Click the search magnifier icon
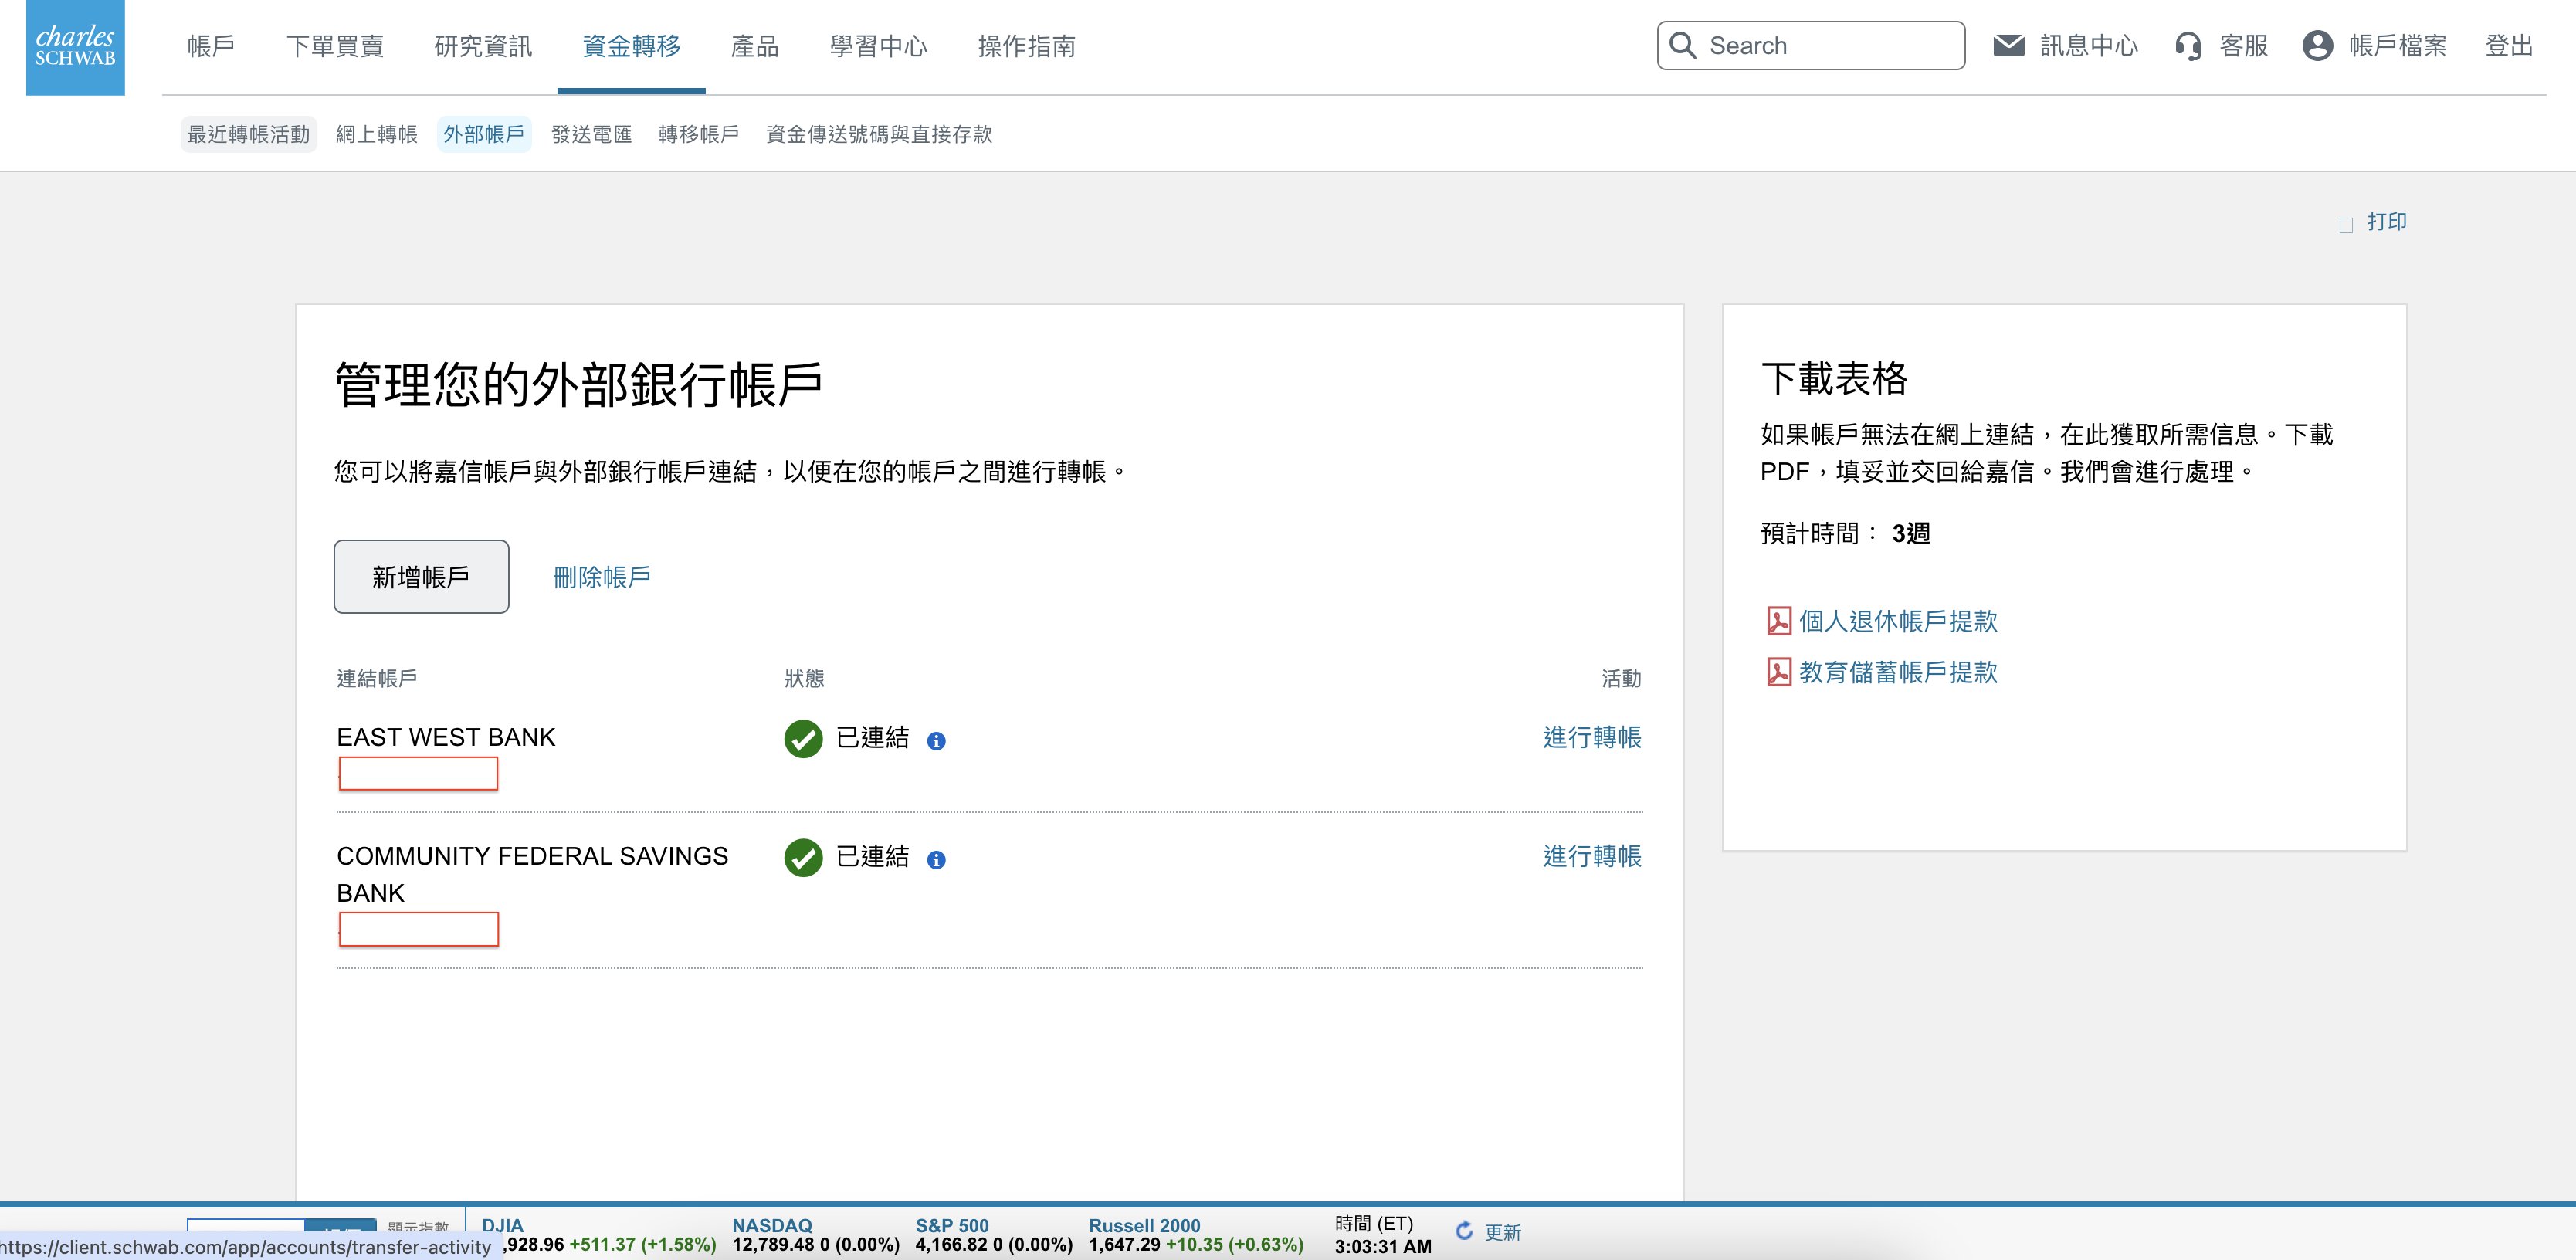The width and height of the screenshot is (2576, 1260). tap(1683, 46)
